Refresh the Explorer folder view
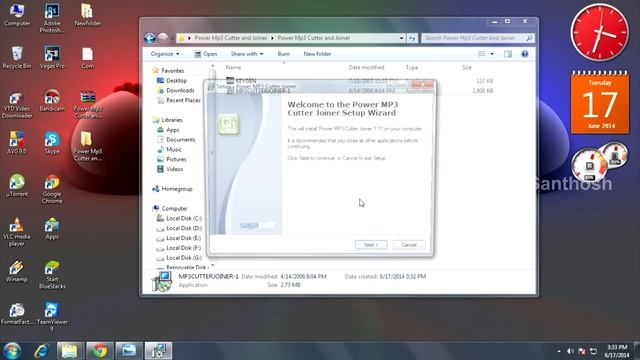 [412, 38]
